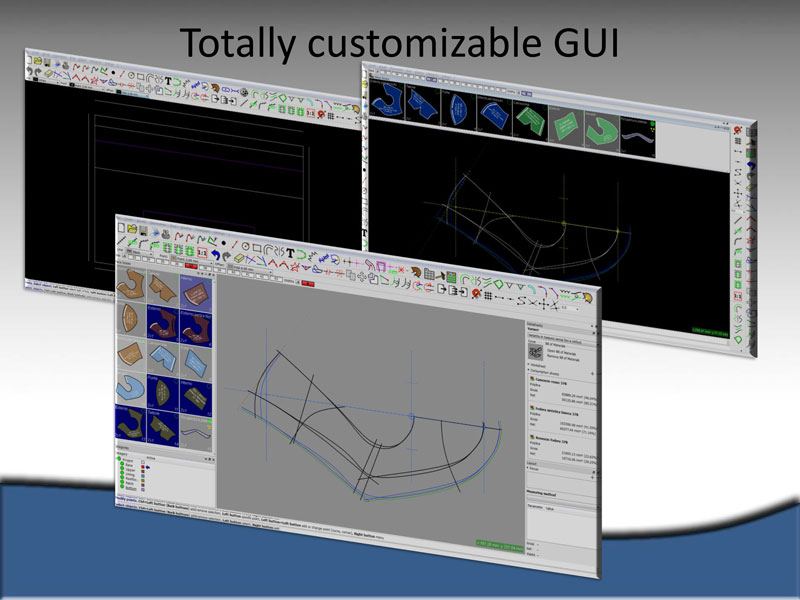Select Text T tool in back-left window
800x600 pixels.
click(168, 80)
